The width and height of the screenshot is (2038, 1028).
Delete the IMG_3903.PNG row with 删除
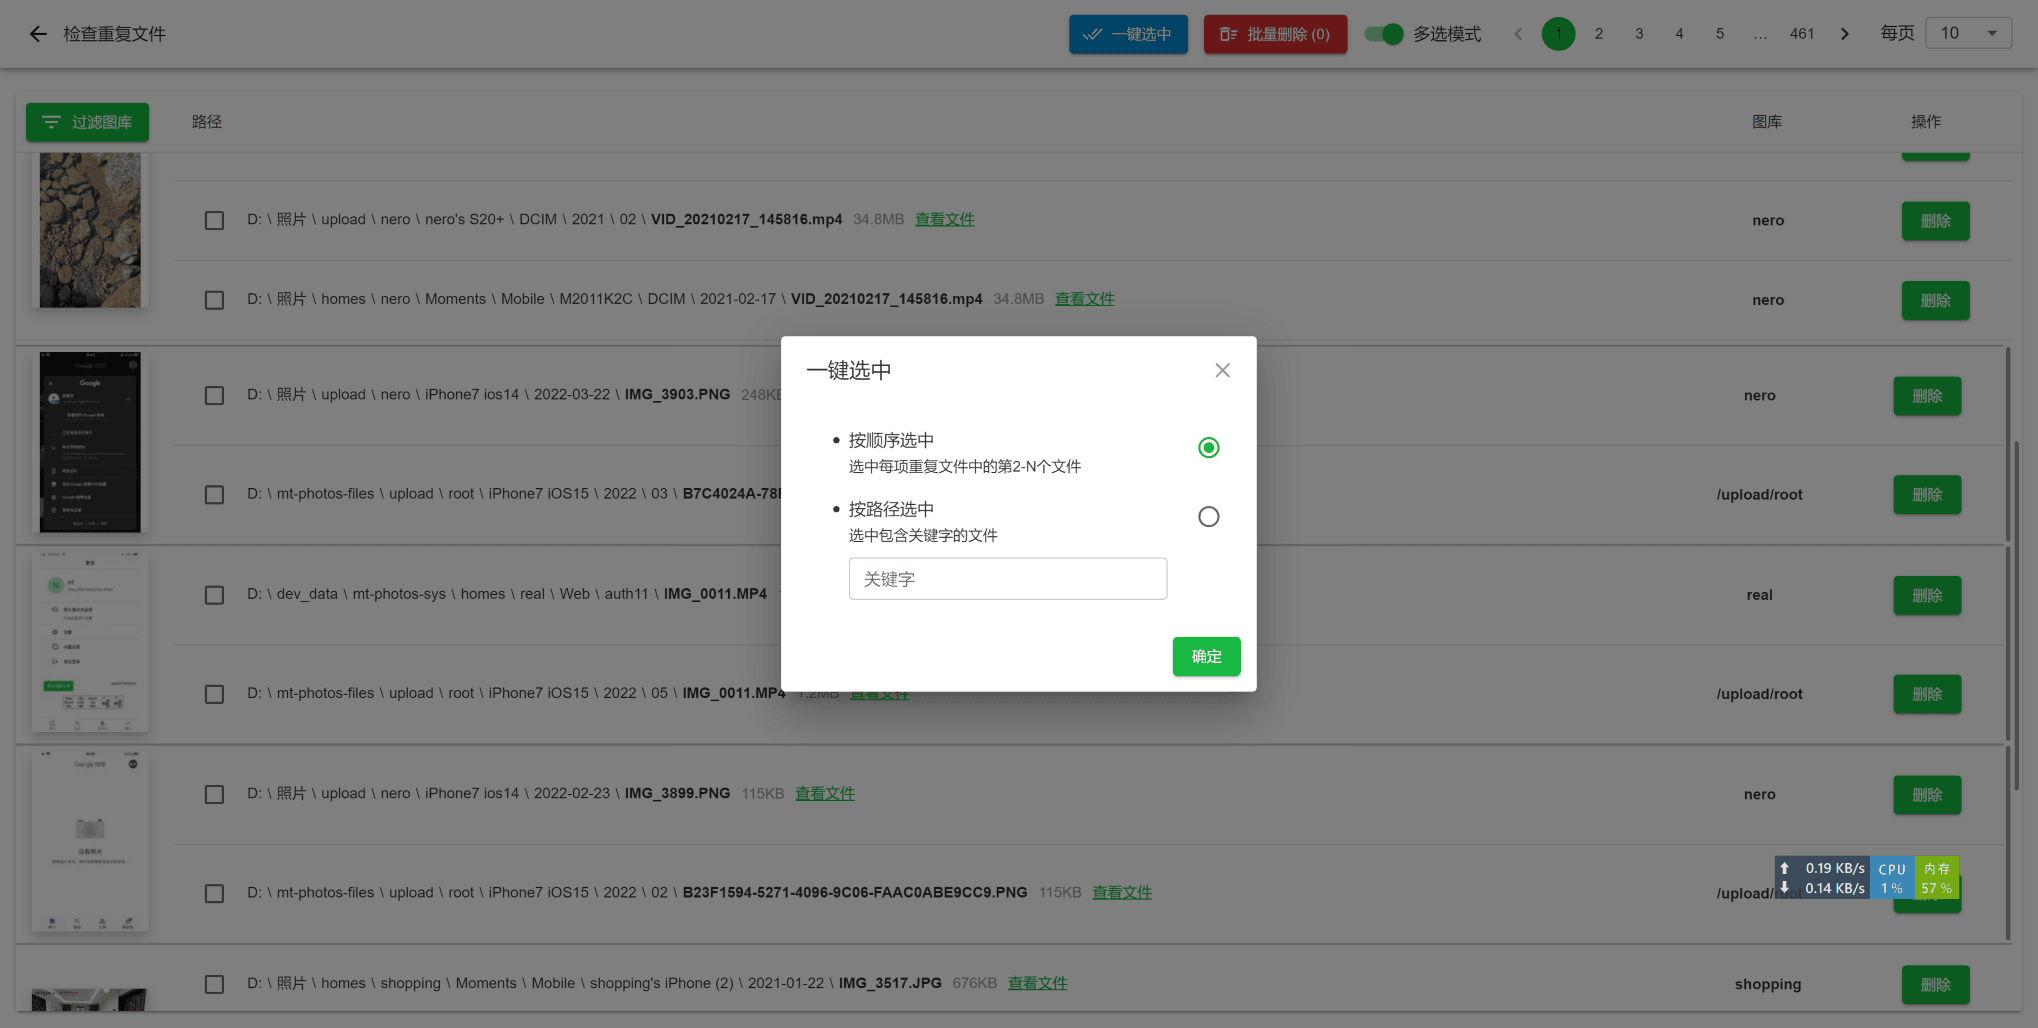[x=1926, y=396]
